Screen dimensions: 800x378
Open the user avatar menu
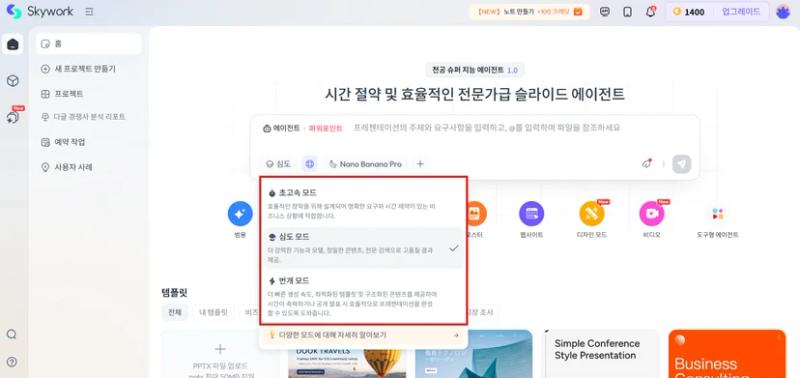click(x=783, y=12)
